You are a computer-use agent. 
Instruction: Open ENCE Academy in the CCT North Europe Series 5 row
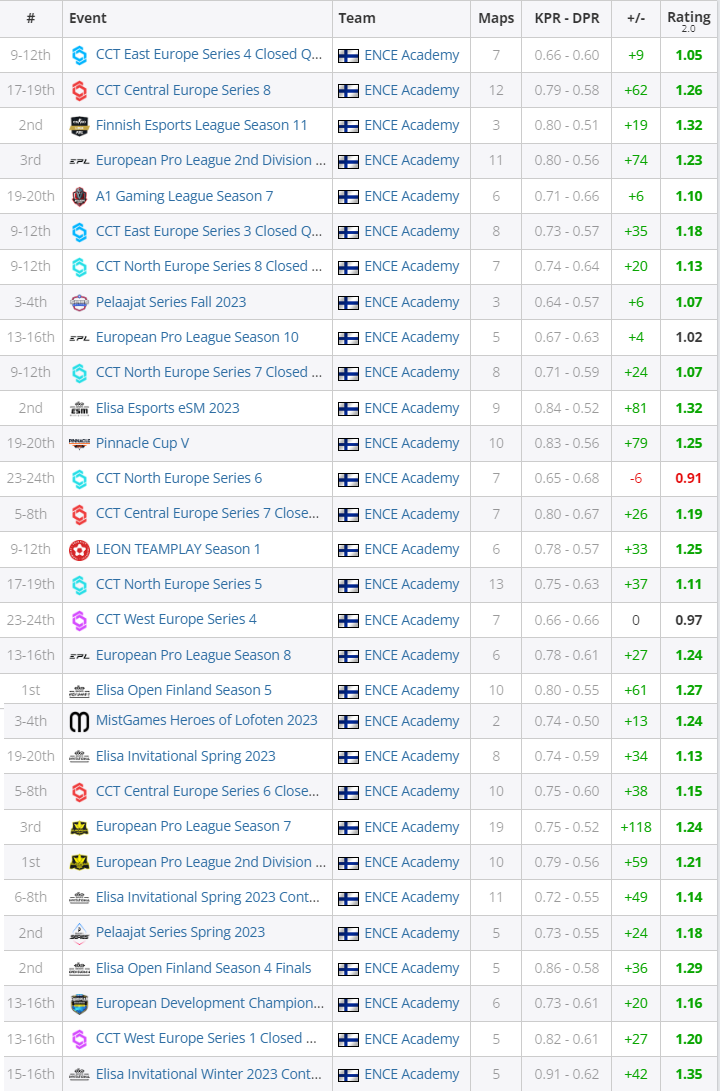pos(412,584)
